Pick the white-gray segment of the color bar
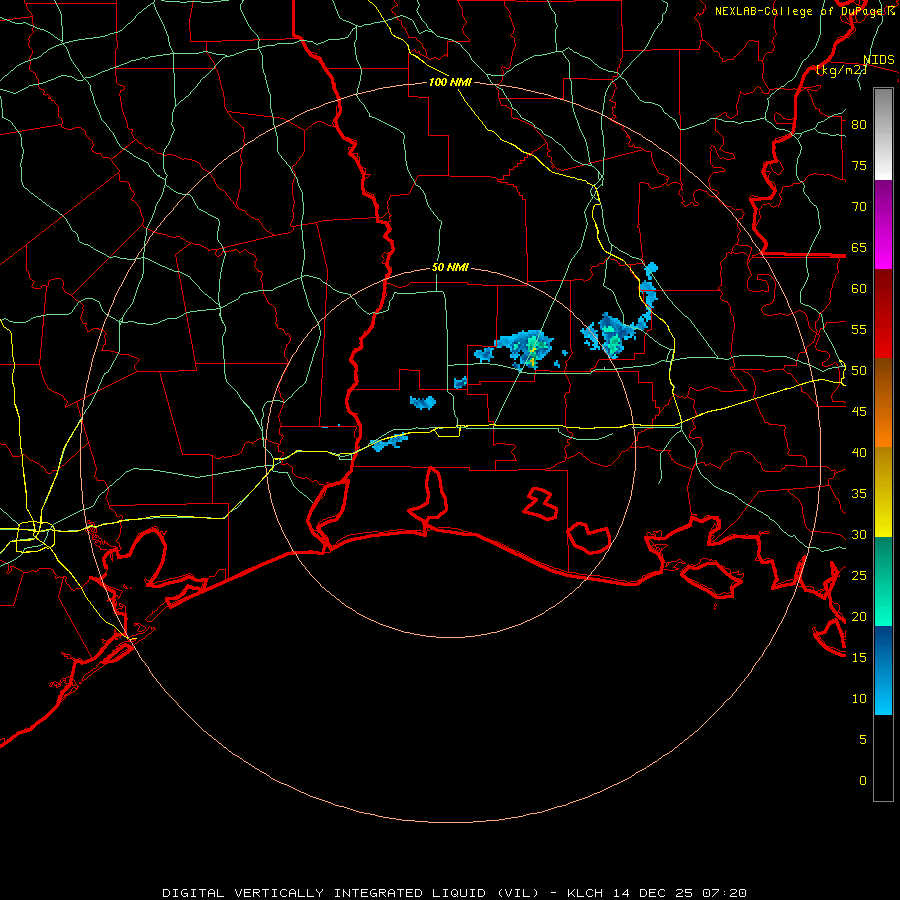The width and height of the screenshot is (900, 900). pyautogui.click(x=883, y=134)
